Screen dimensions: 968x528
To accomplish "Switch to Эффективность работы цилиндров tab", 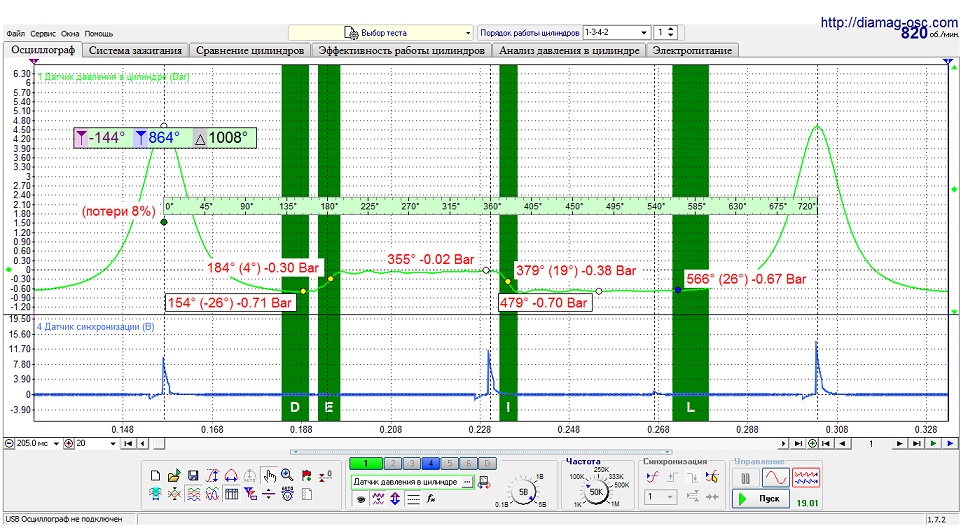I will 401,51.
